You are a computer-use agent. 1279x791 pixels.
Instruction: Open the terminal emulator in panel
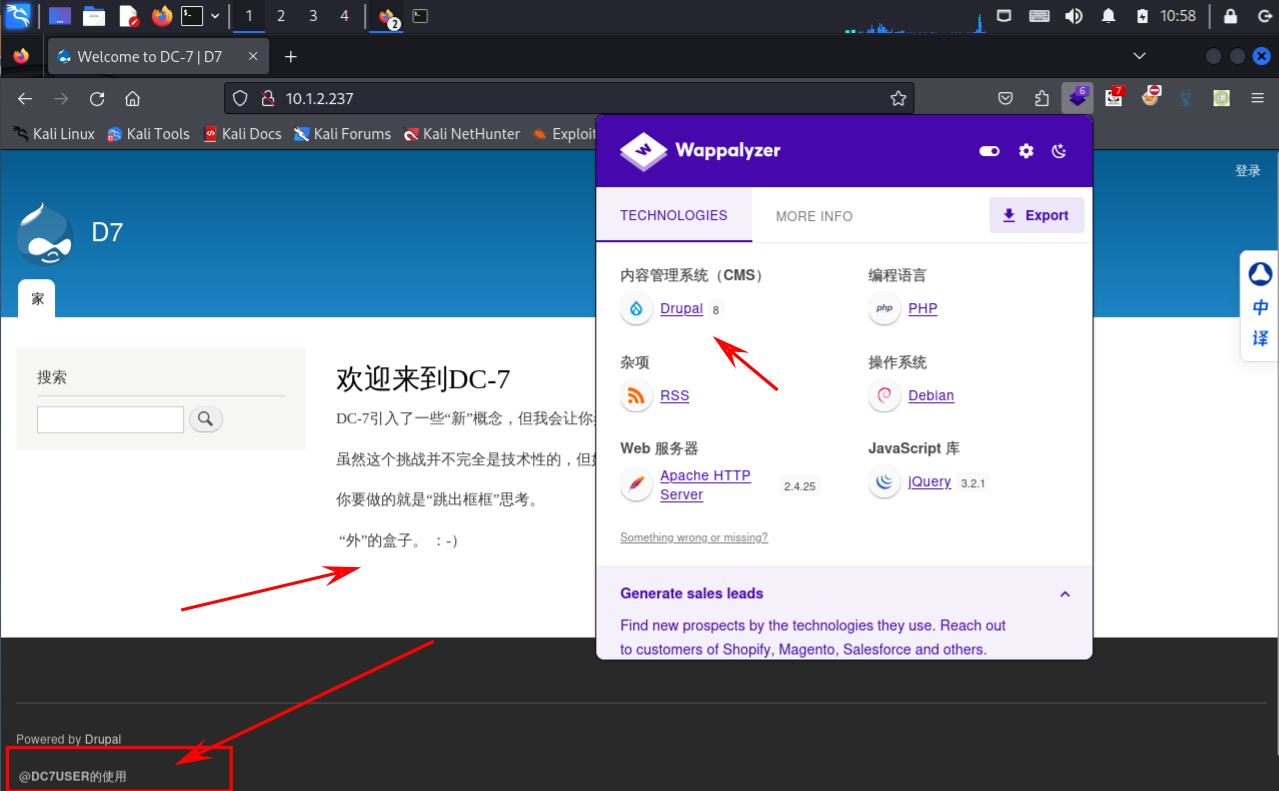[192, 16]
